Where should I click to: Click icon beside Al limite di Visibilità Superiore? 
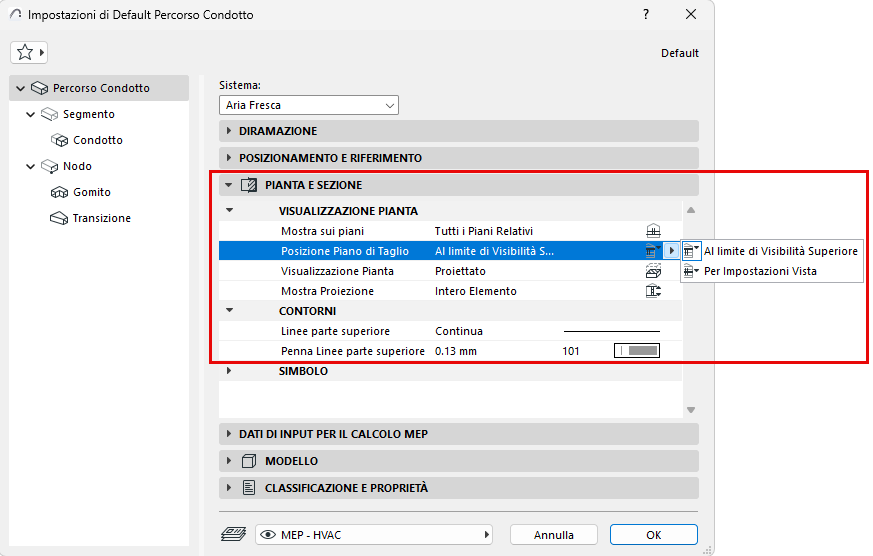[691, 251]
